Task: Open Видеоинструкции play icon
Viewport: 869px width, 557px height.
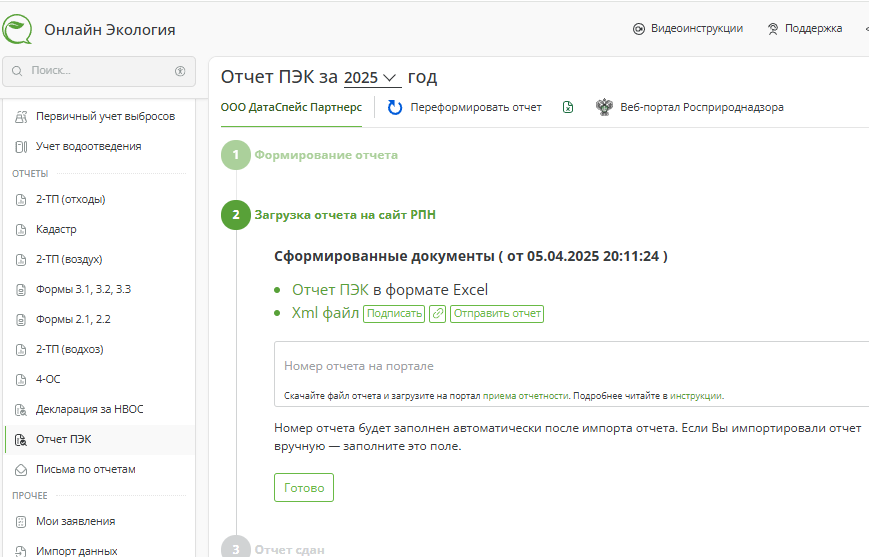Action: (638, 29)
